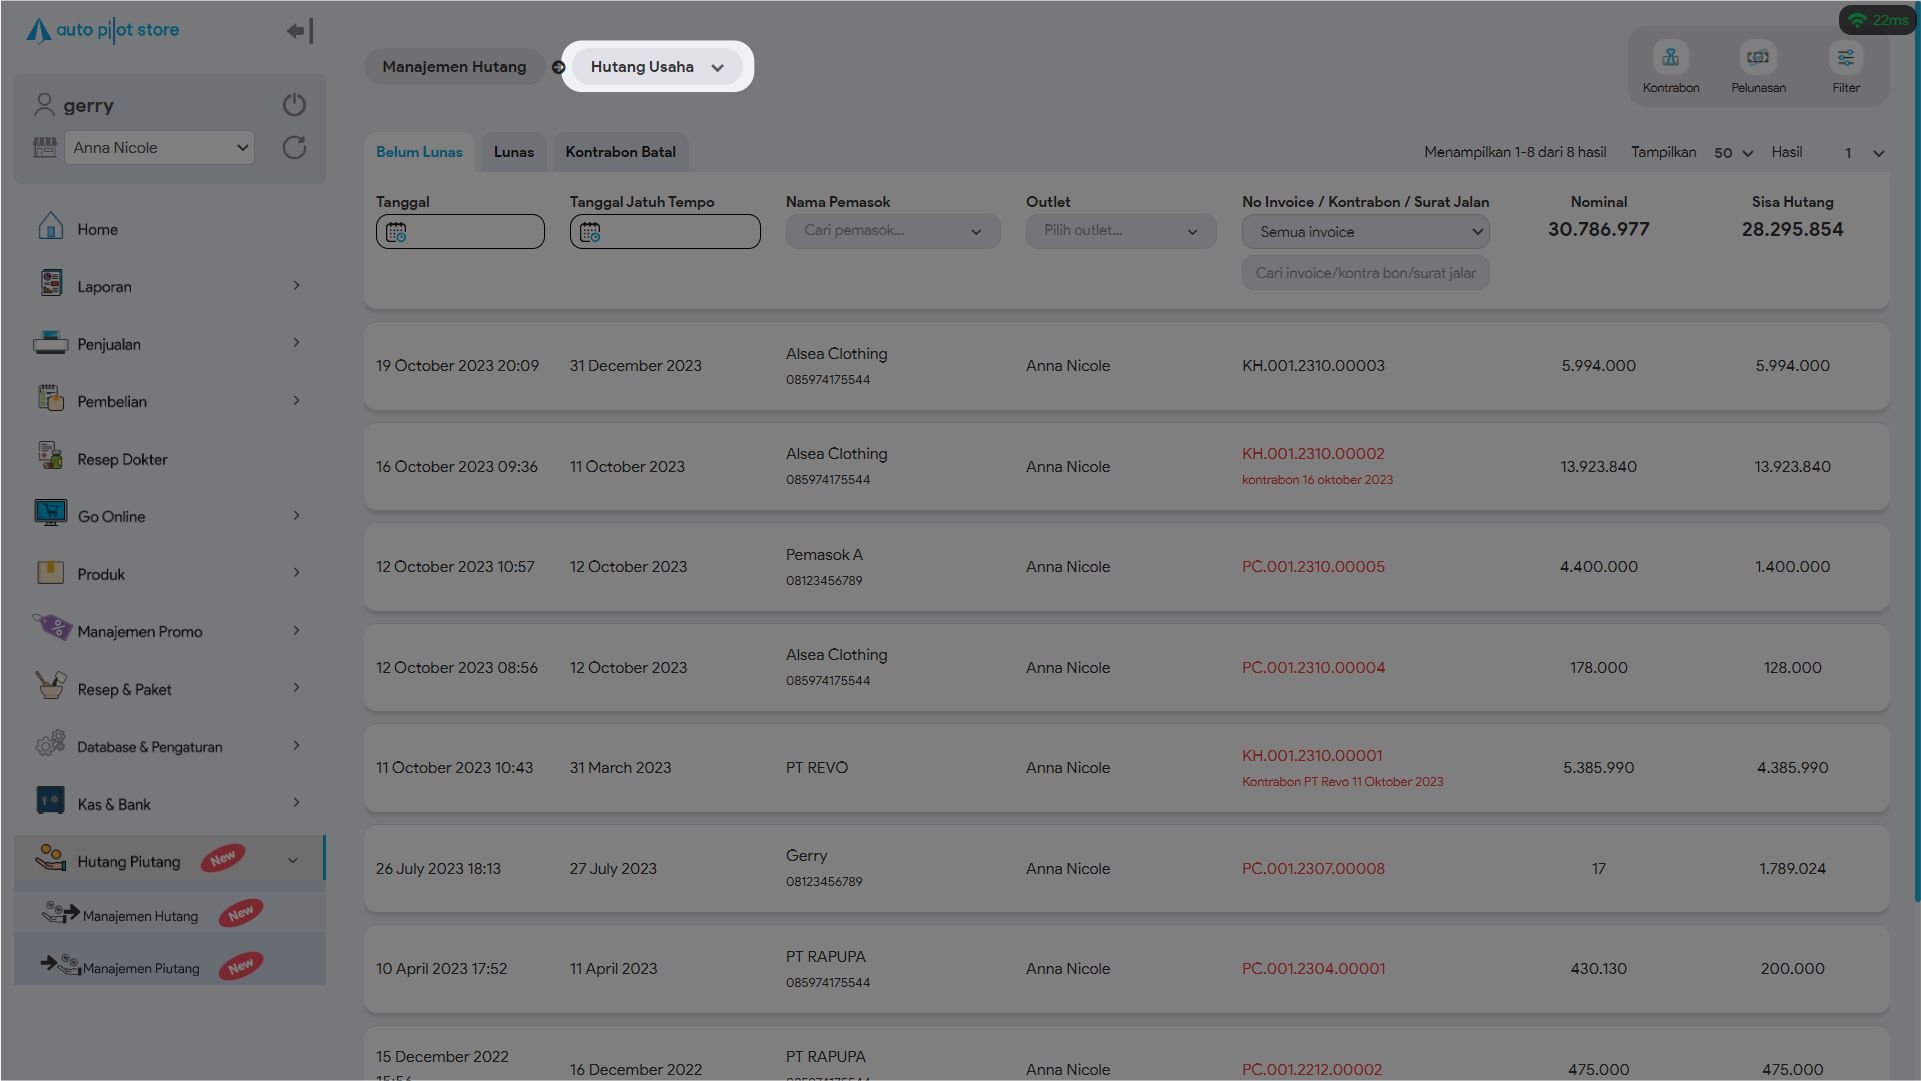
Task: Click the Cari invoice/kontra bon search field
Action: click(1365, 273)
